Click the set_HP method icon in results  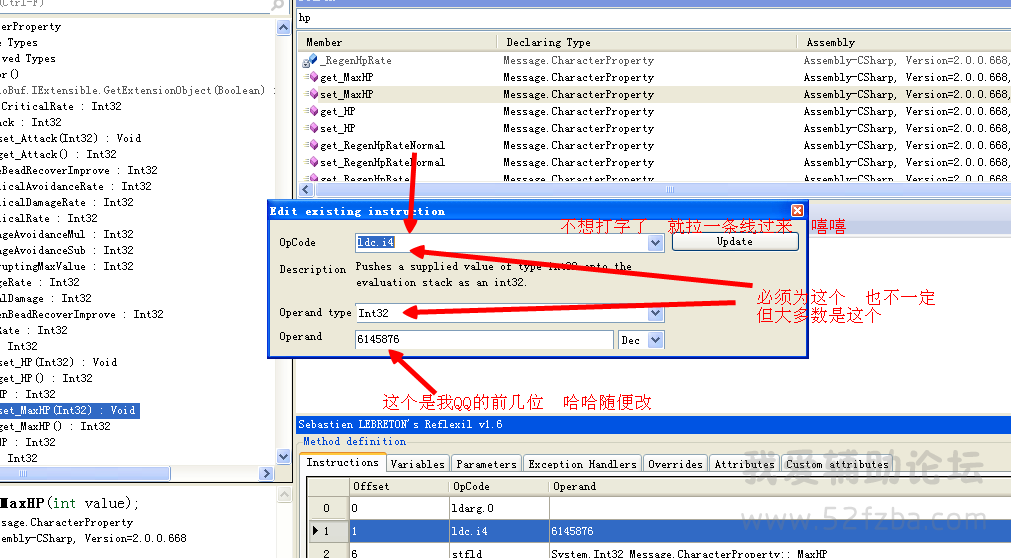point(310,129)
